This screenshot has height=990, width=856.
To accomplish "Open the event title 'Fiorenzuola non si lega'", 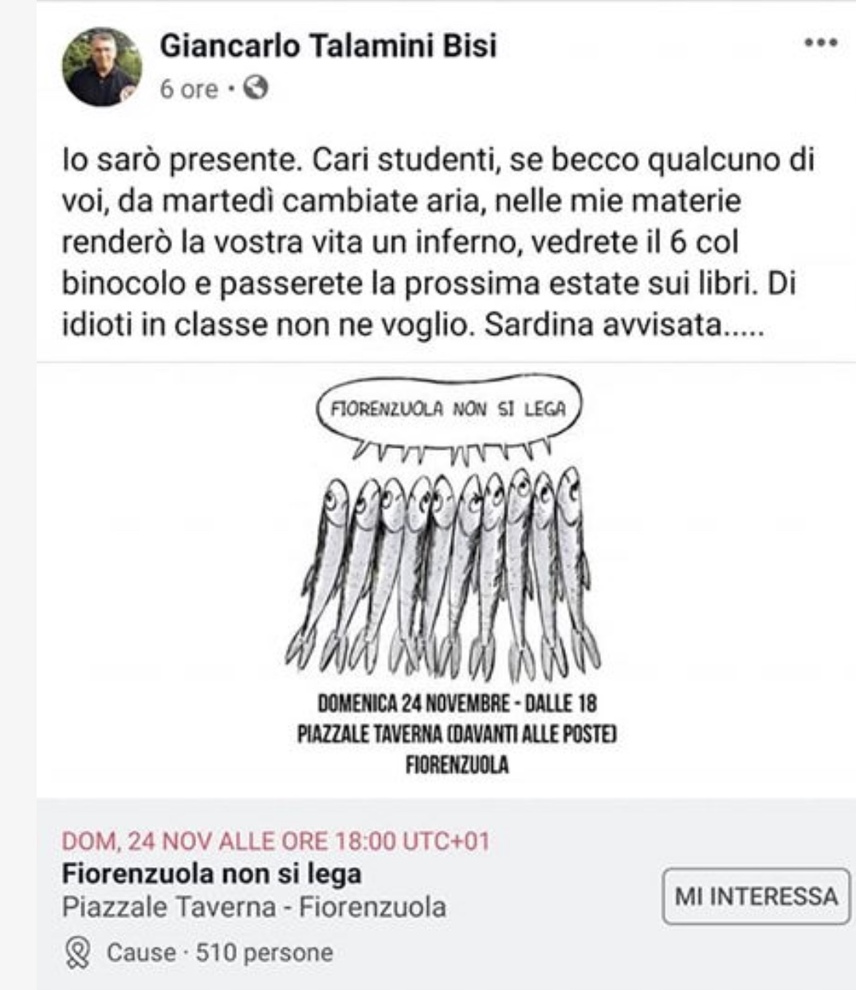I will [x=211, y=874].
